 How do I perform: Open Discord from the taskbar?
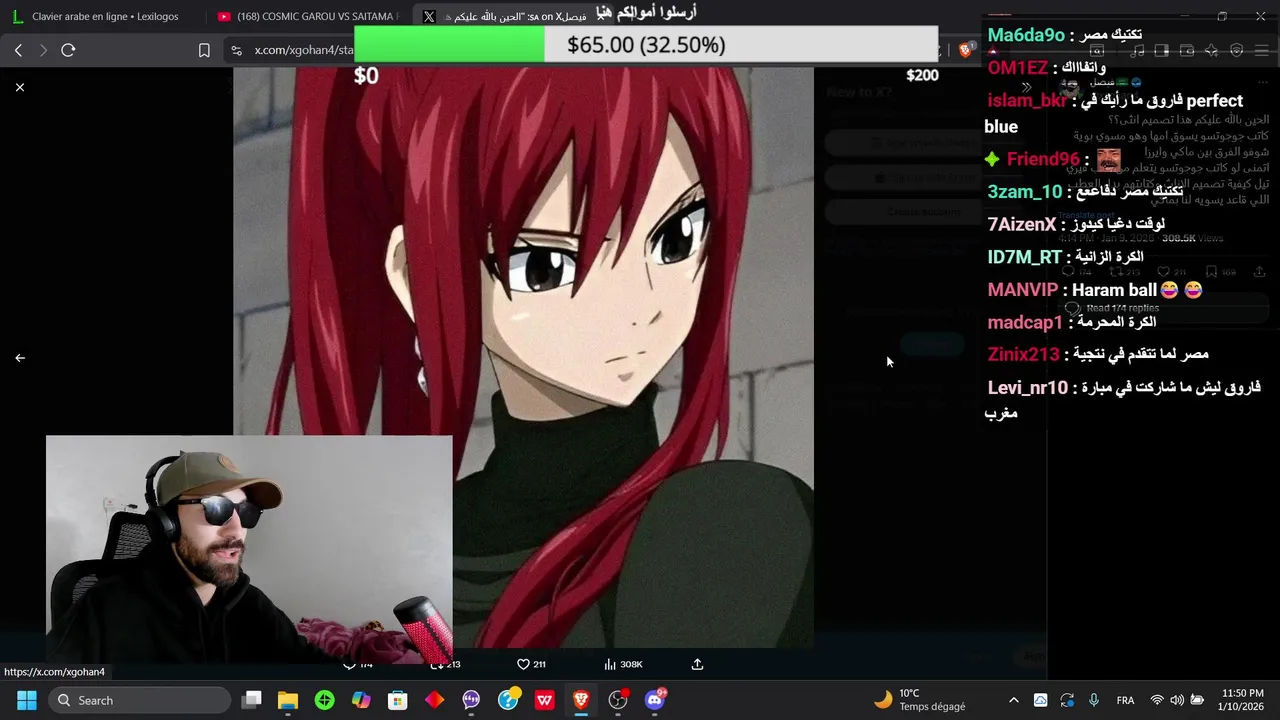click(x=655, y=700)
